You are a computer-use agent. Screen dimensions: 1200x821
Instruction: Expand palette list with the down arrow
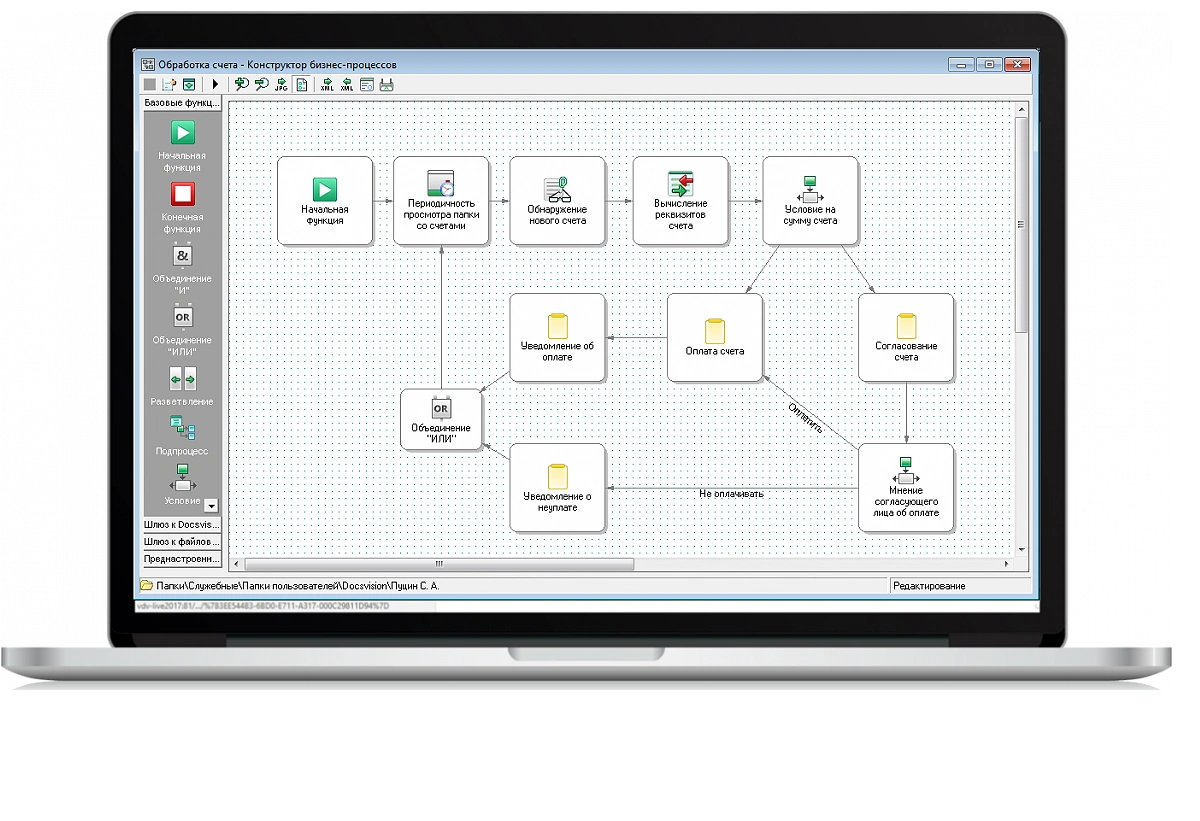pyautogui.click(x=210, y=506)
